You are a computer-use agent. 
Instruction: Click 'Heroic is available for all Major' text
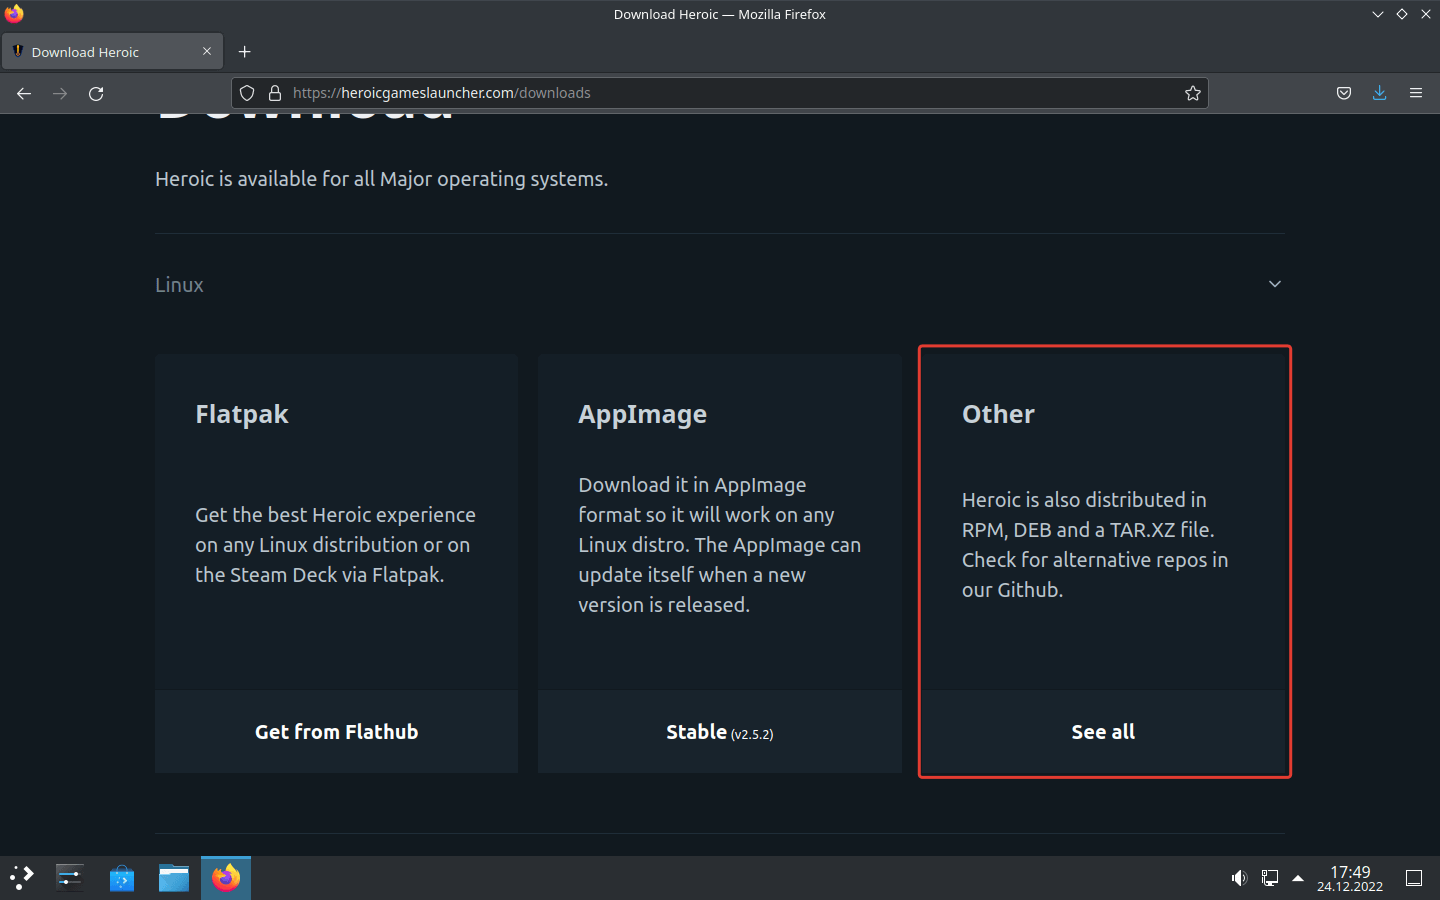coord(382,179)
